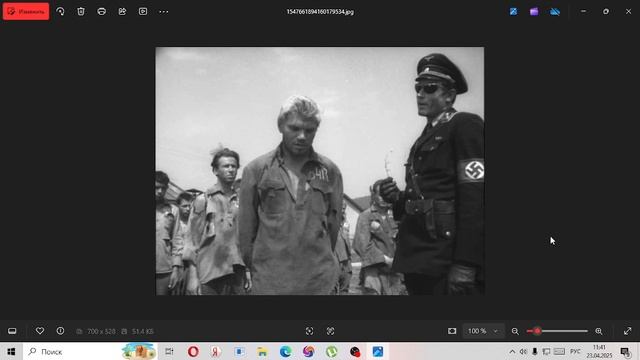Image resolution: width=640 pixels, height=360 pixels.
Task: Show file info with the info icon
Action: coord(60,331)
